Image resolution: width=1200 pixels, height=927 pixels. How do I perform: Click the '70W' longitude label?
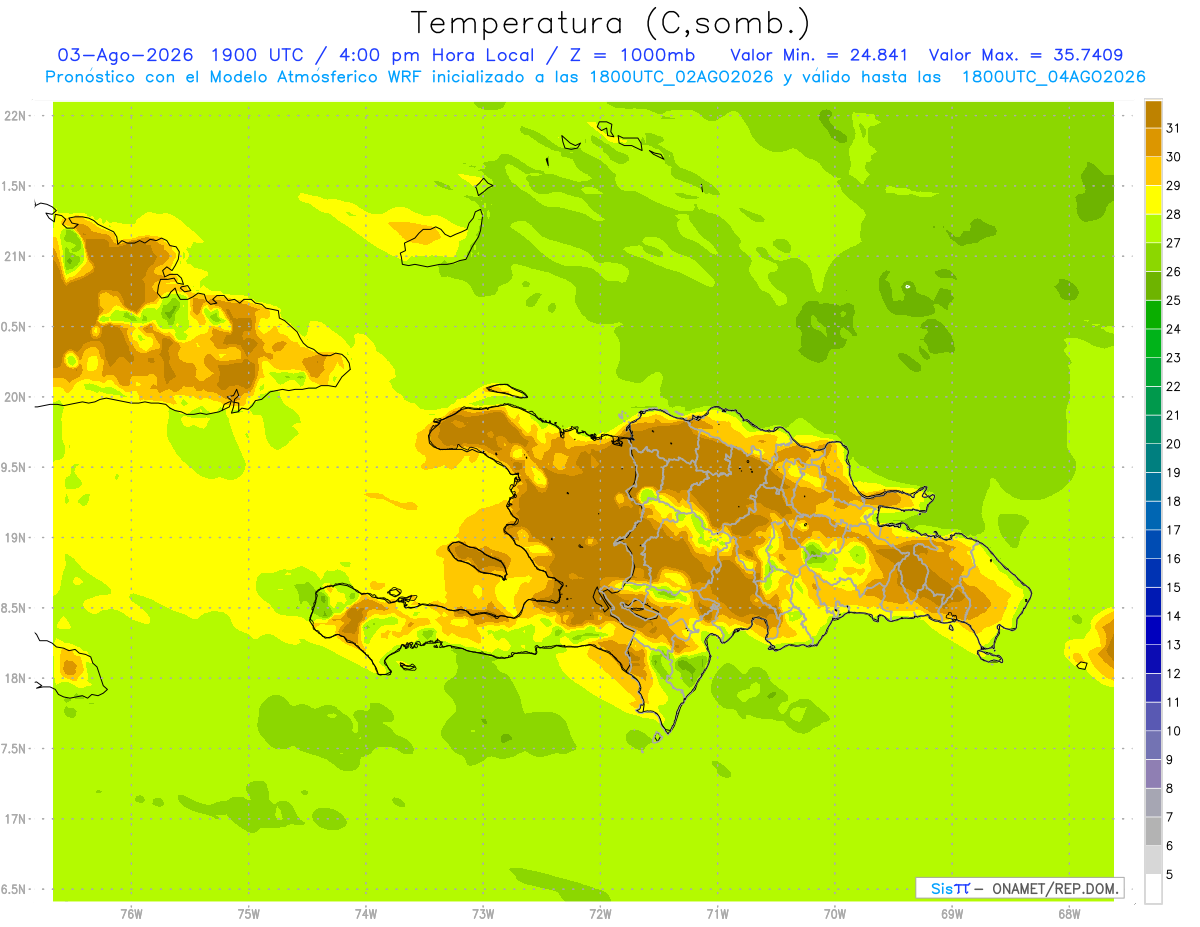click(835, 913)
